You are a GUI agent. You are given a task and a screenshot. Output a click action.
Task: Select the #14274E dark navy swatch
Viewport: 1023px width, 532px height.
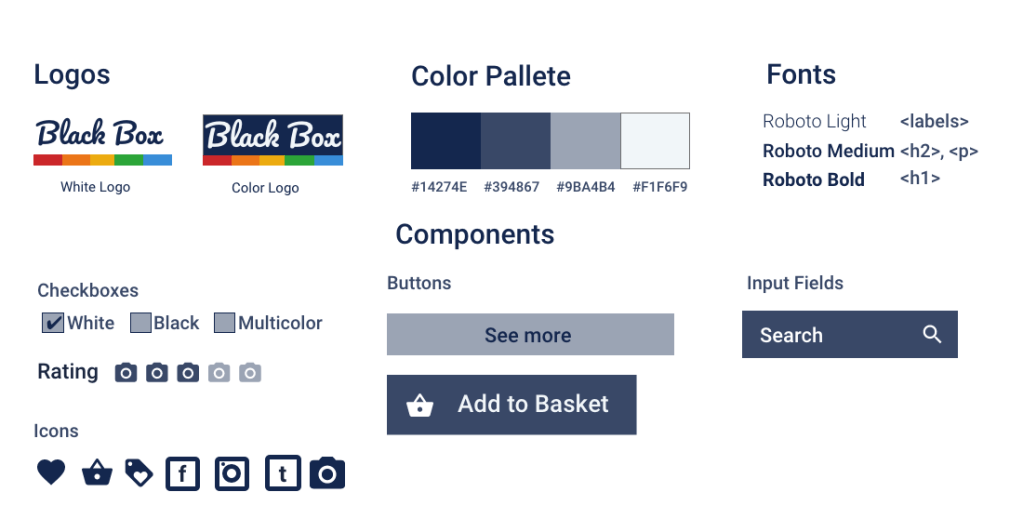click(x=446, y=141)
